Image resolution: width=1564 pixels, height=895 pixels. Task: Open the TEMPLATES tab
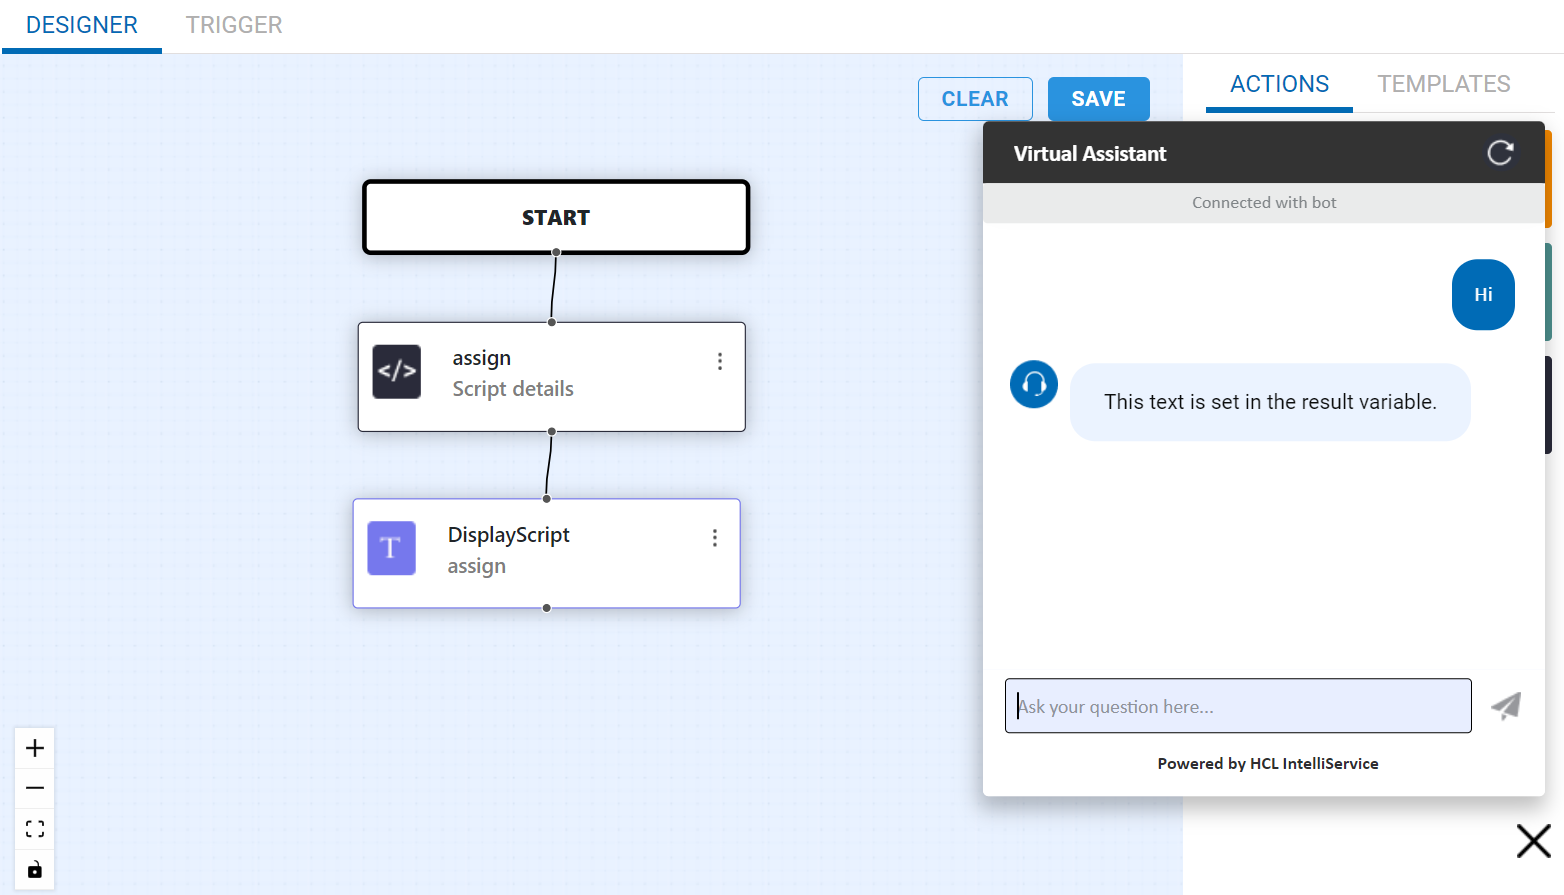point(1443,84)
